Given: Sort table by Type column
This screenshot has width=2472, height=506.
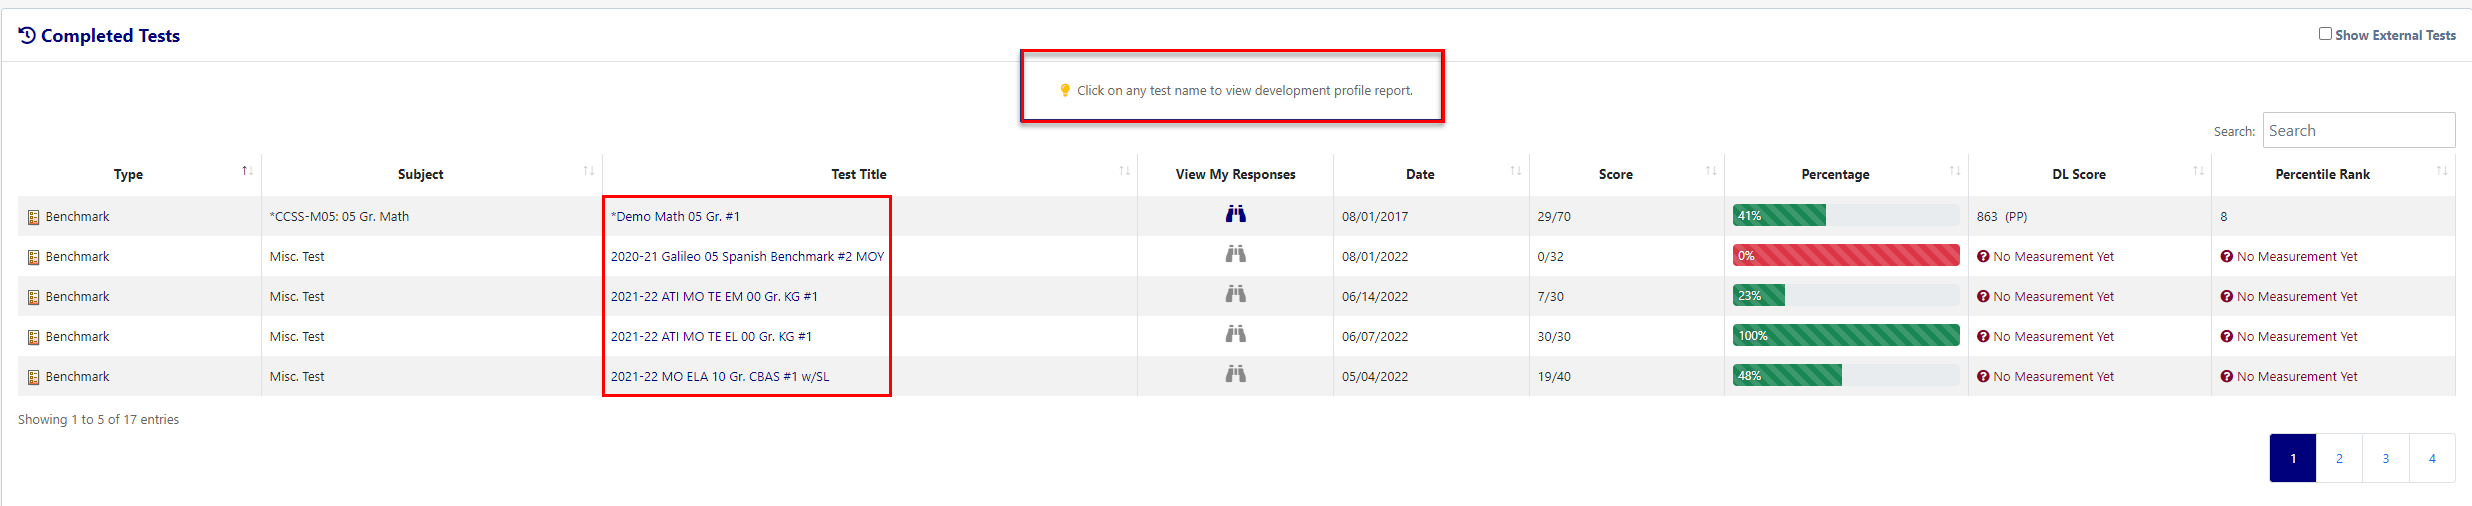Looking at the screenshot, I should tap(247, 171).
